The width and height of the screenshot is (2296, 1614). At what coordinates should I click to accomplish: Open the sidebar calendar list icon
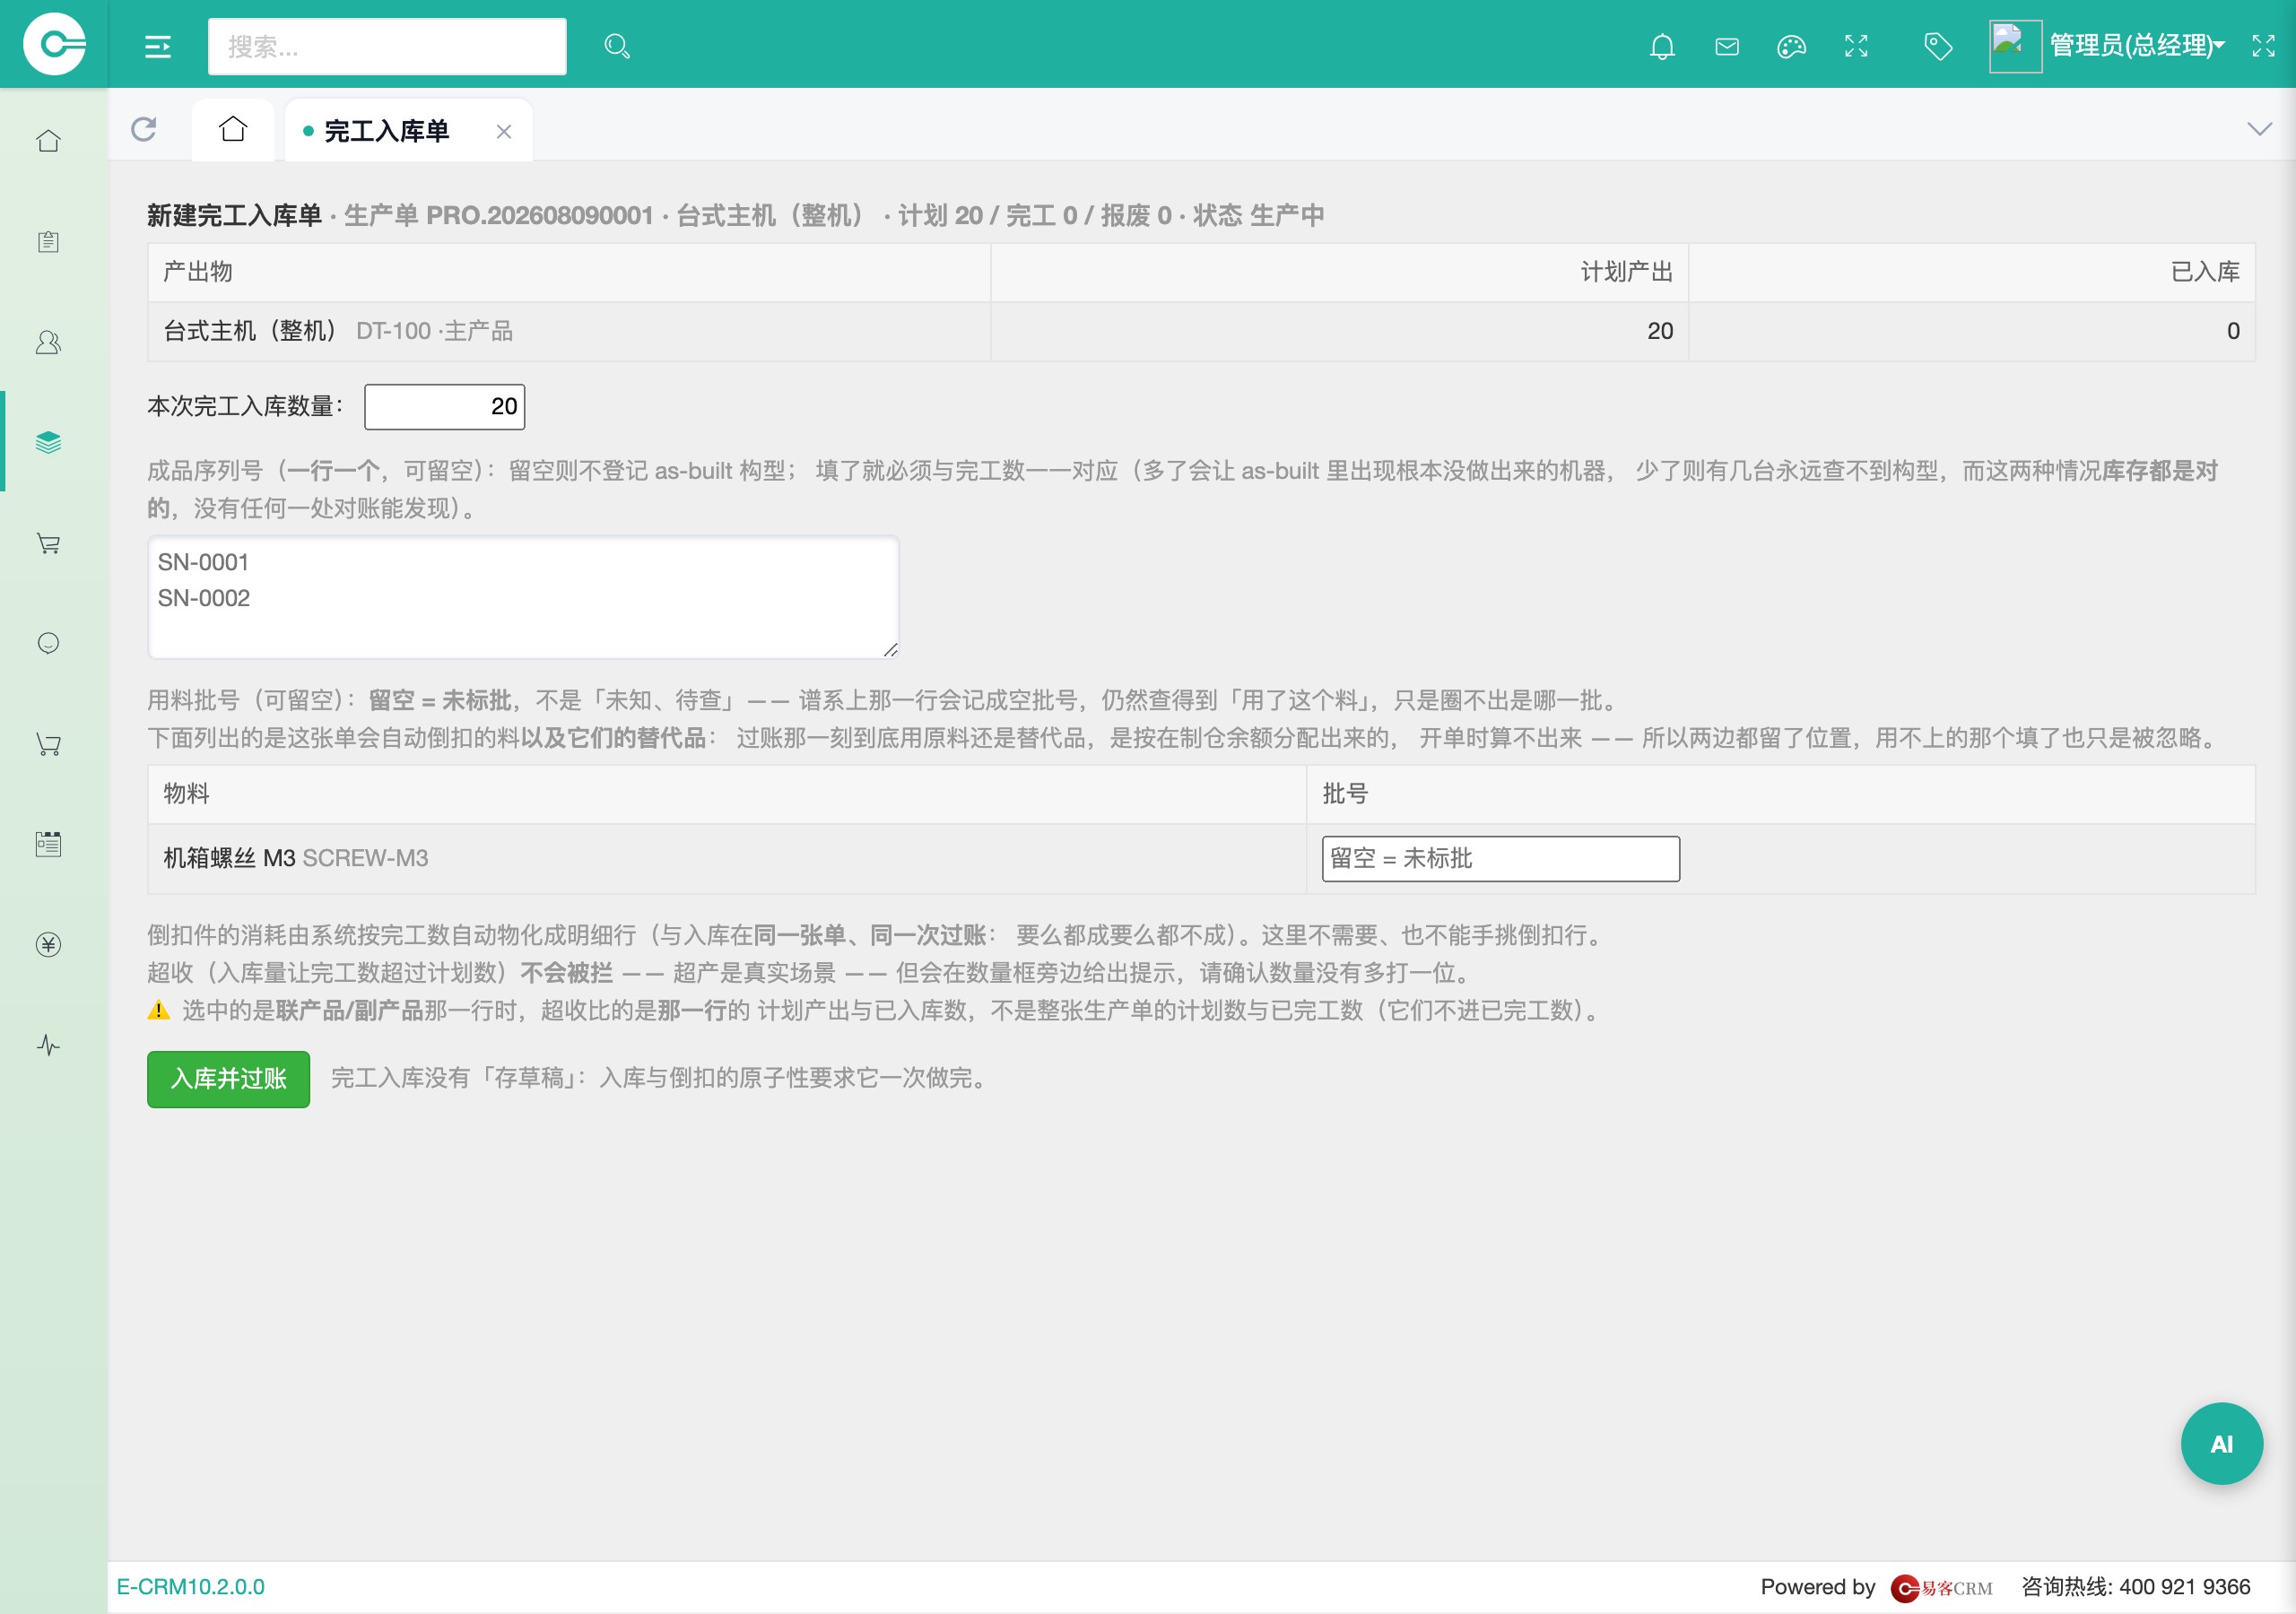pos(48,844)
